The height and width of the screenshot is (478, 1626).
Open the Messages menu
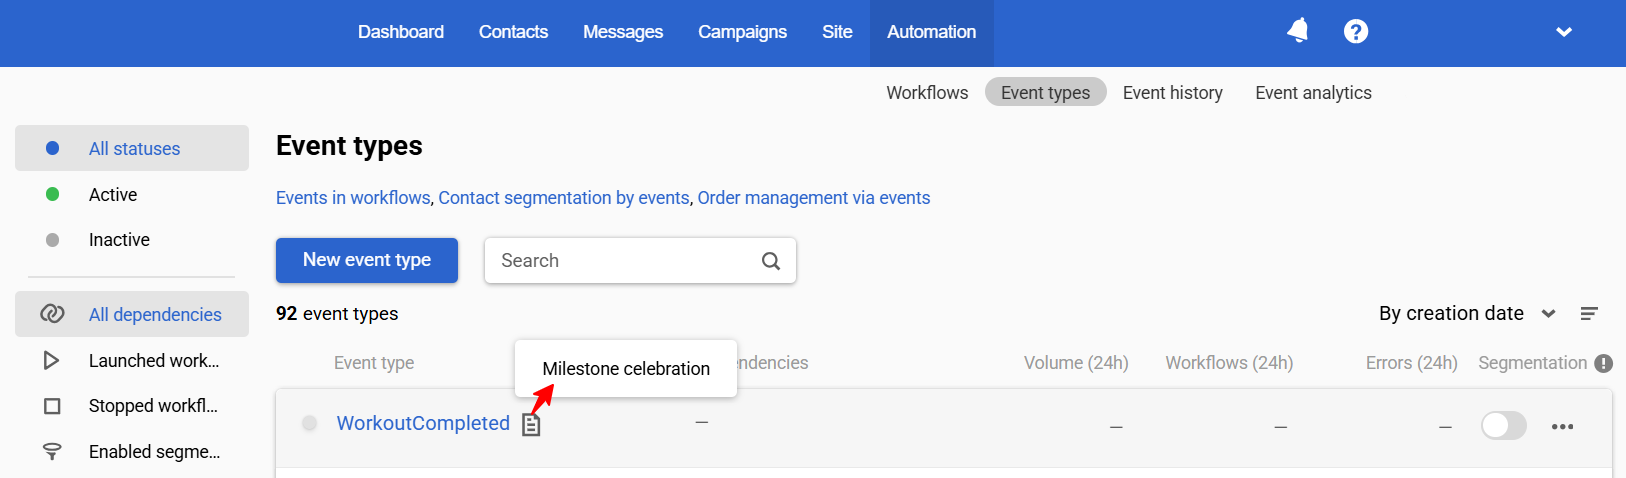pyautogui.click(x=623, y=32)
